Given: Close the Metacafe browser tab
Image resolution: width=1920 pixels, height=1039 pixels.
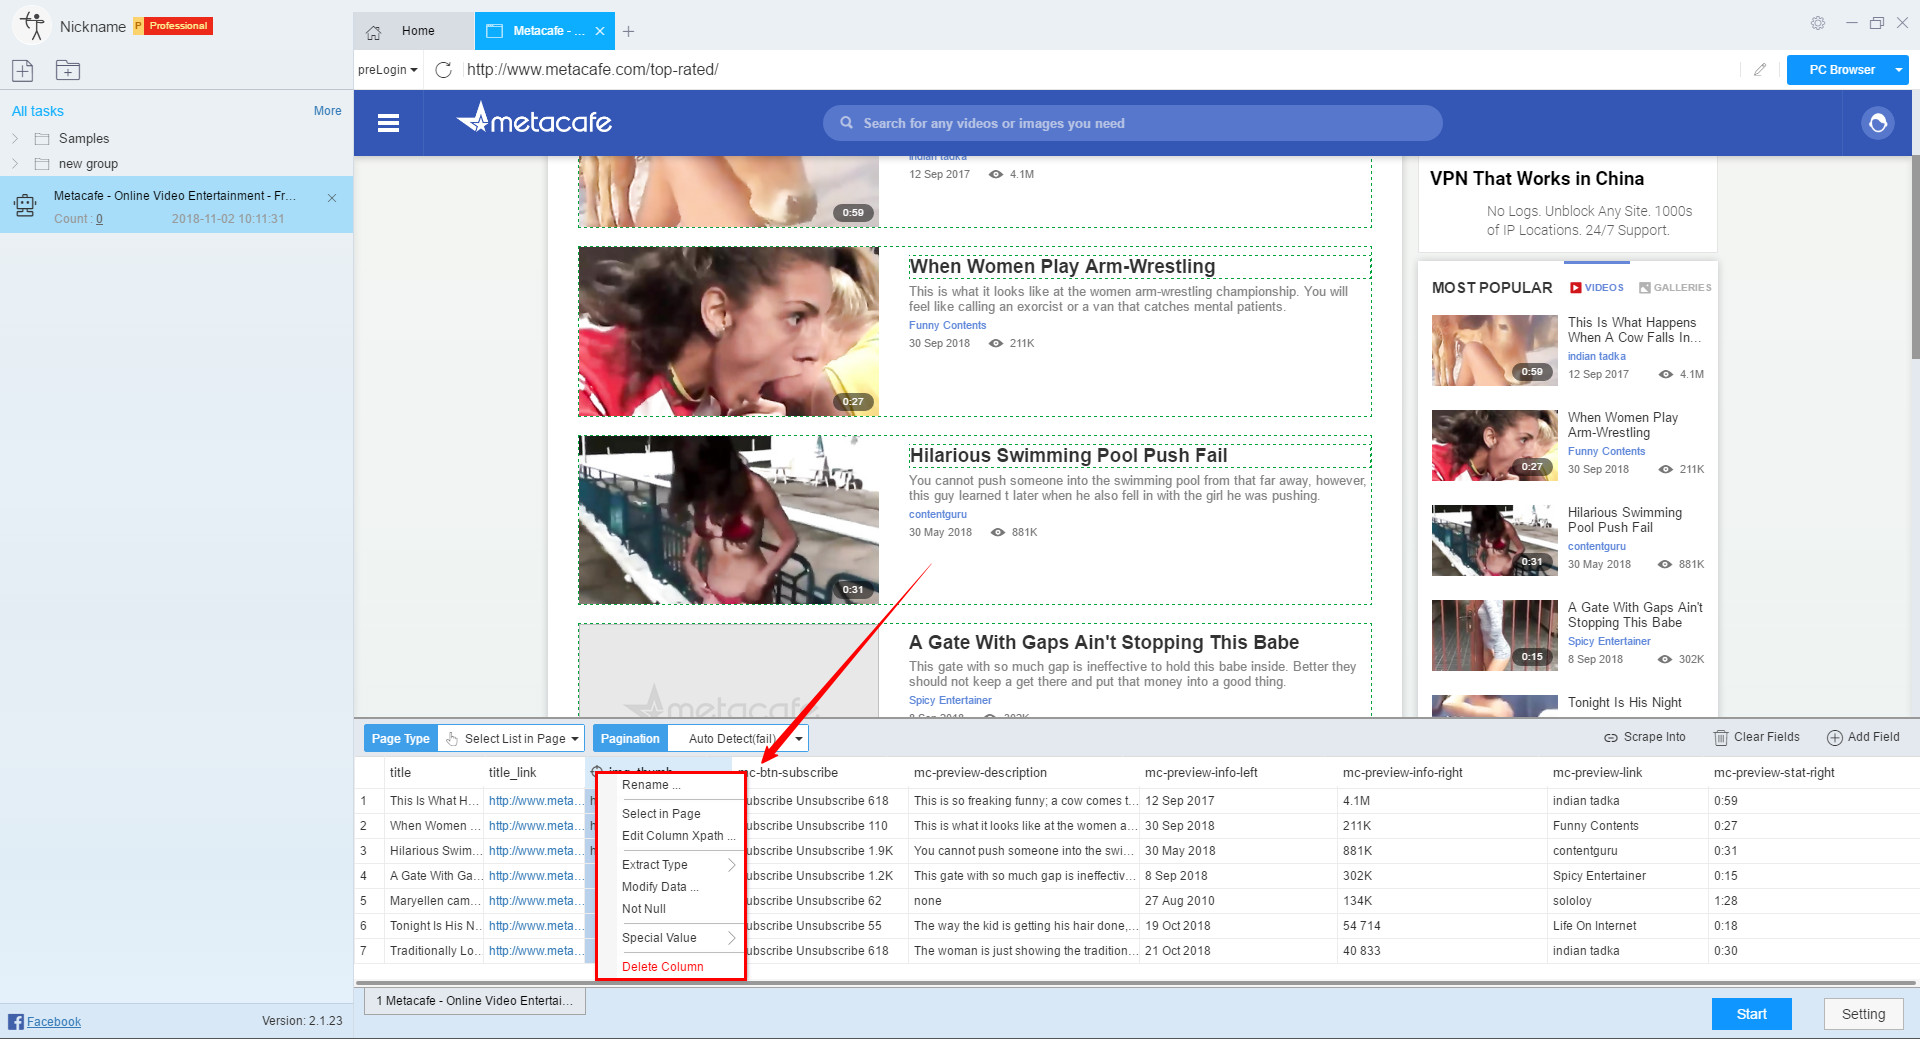Looking at the screenshot, I should [600, 31].
